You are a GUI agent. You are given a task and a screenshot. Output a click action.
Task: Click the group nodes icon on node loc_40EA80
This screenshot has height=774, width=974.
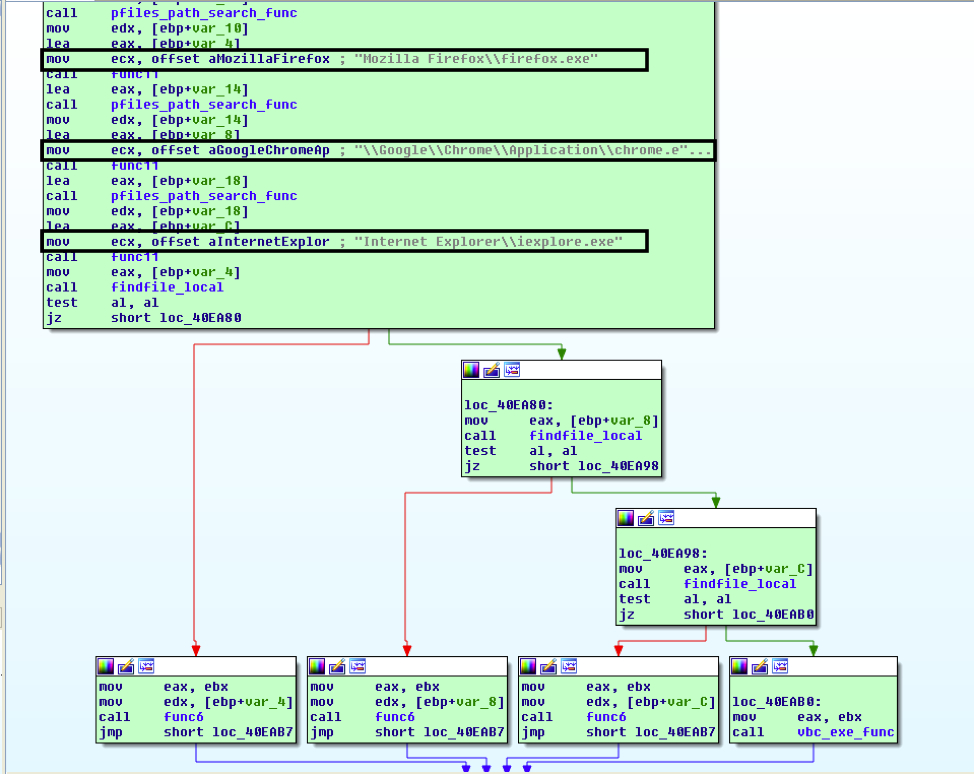512,370
